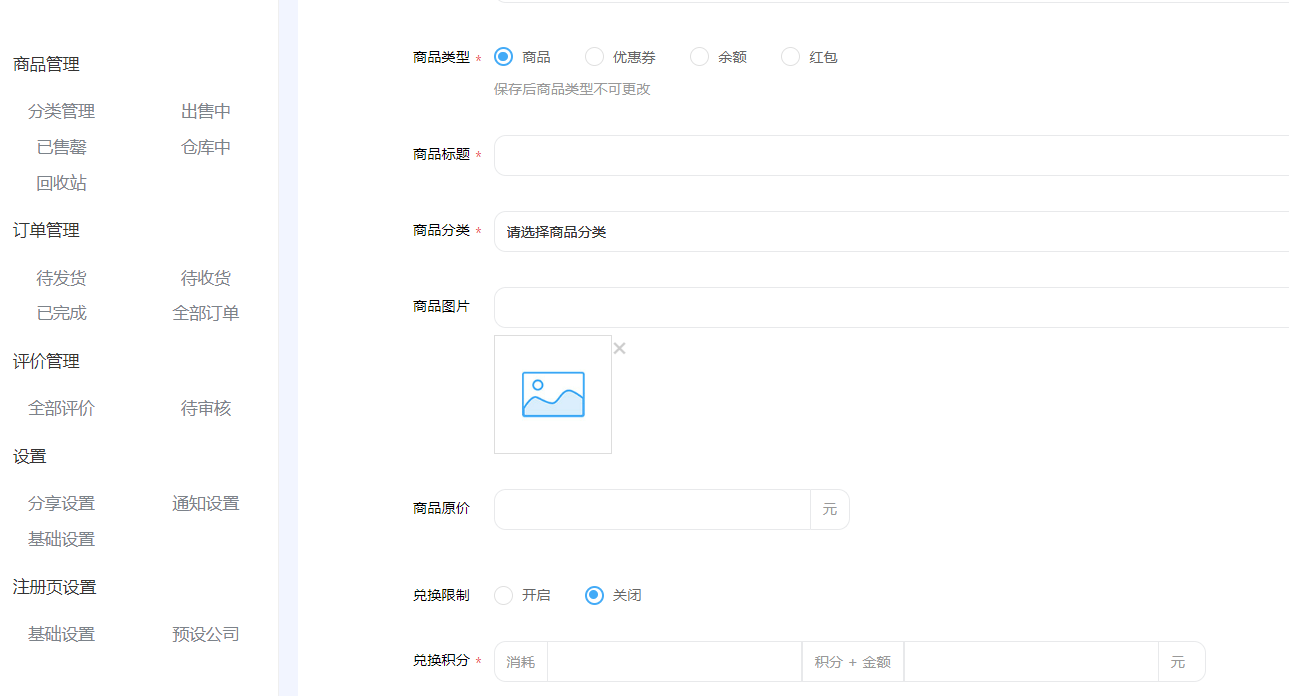Open 分享设置 settings
Viewport: 1289px width, 696px height.
62,503
